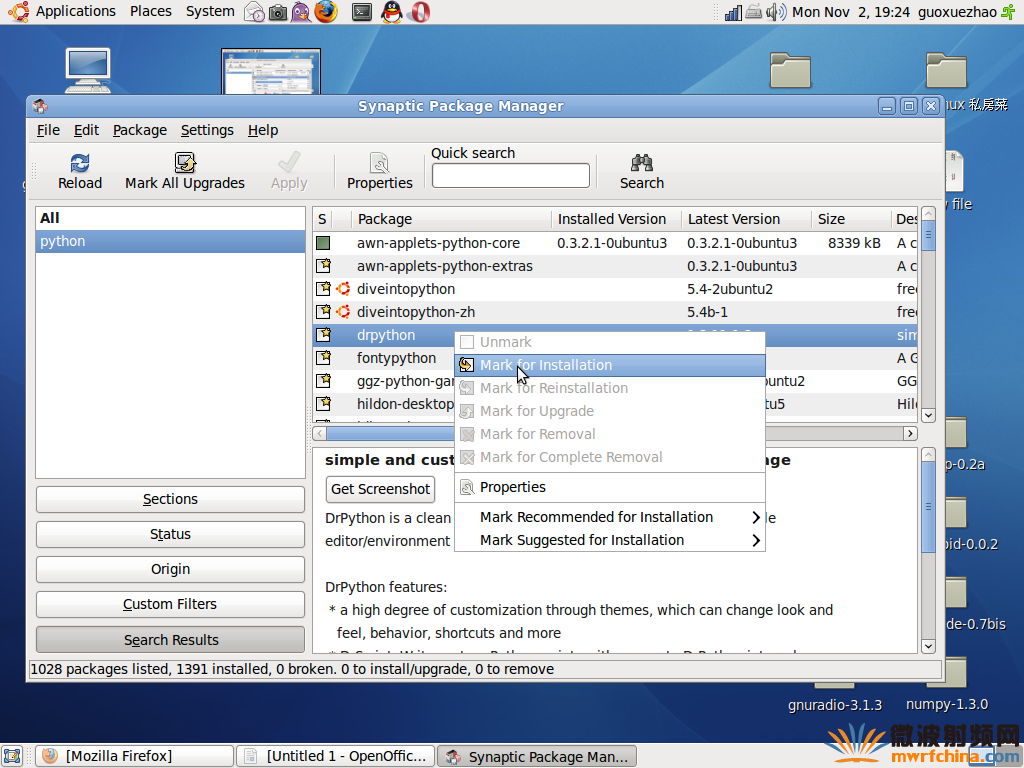Click the network monitor tray icon
This screenshot has width=1024, height=768.
pyautogui.click(x=733, y=12)
